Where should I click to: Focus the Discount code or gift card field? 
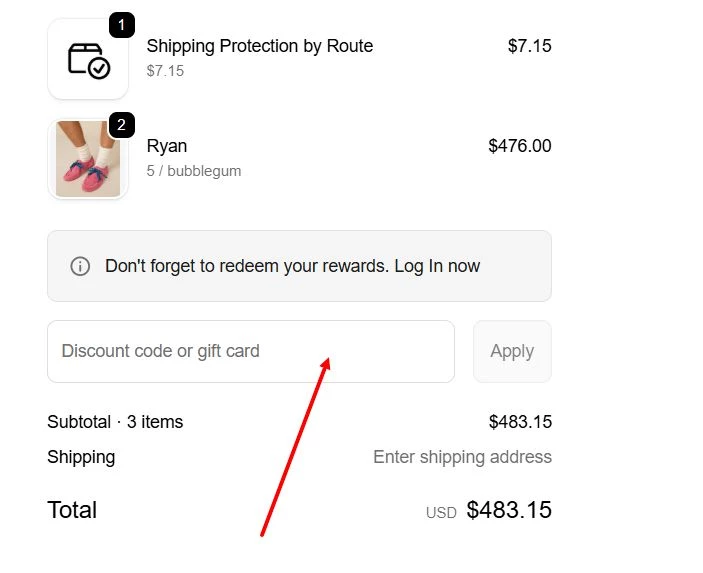pos(250,351)
